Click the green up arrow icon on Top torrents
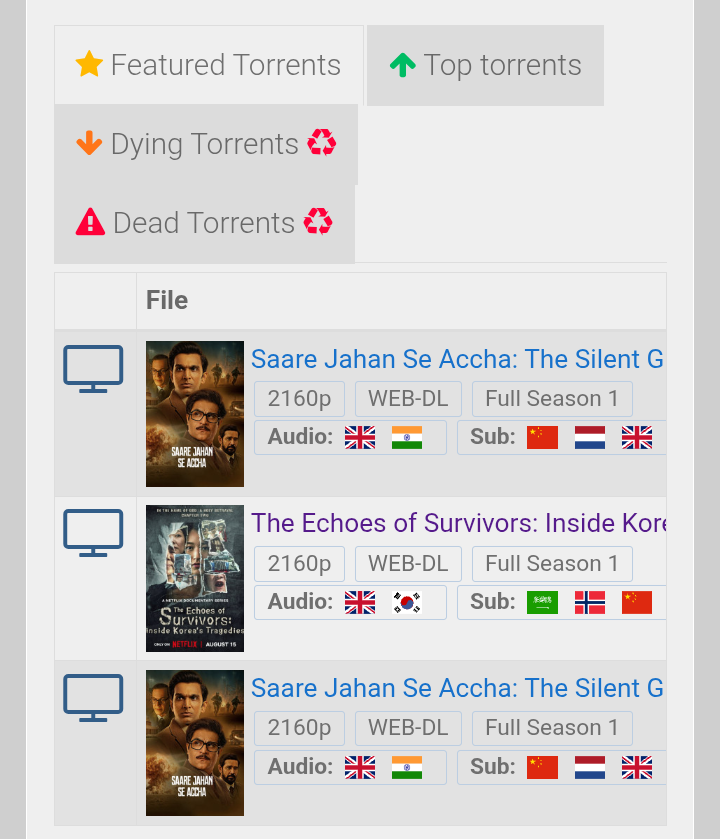 [403, 65]
